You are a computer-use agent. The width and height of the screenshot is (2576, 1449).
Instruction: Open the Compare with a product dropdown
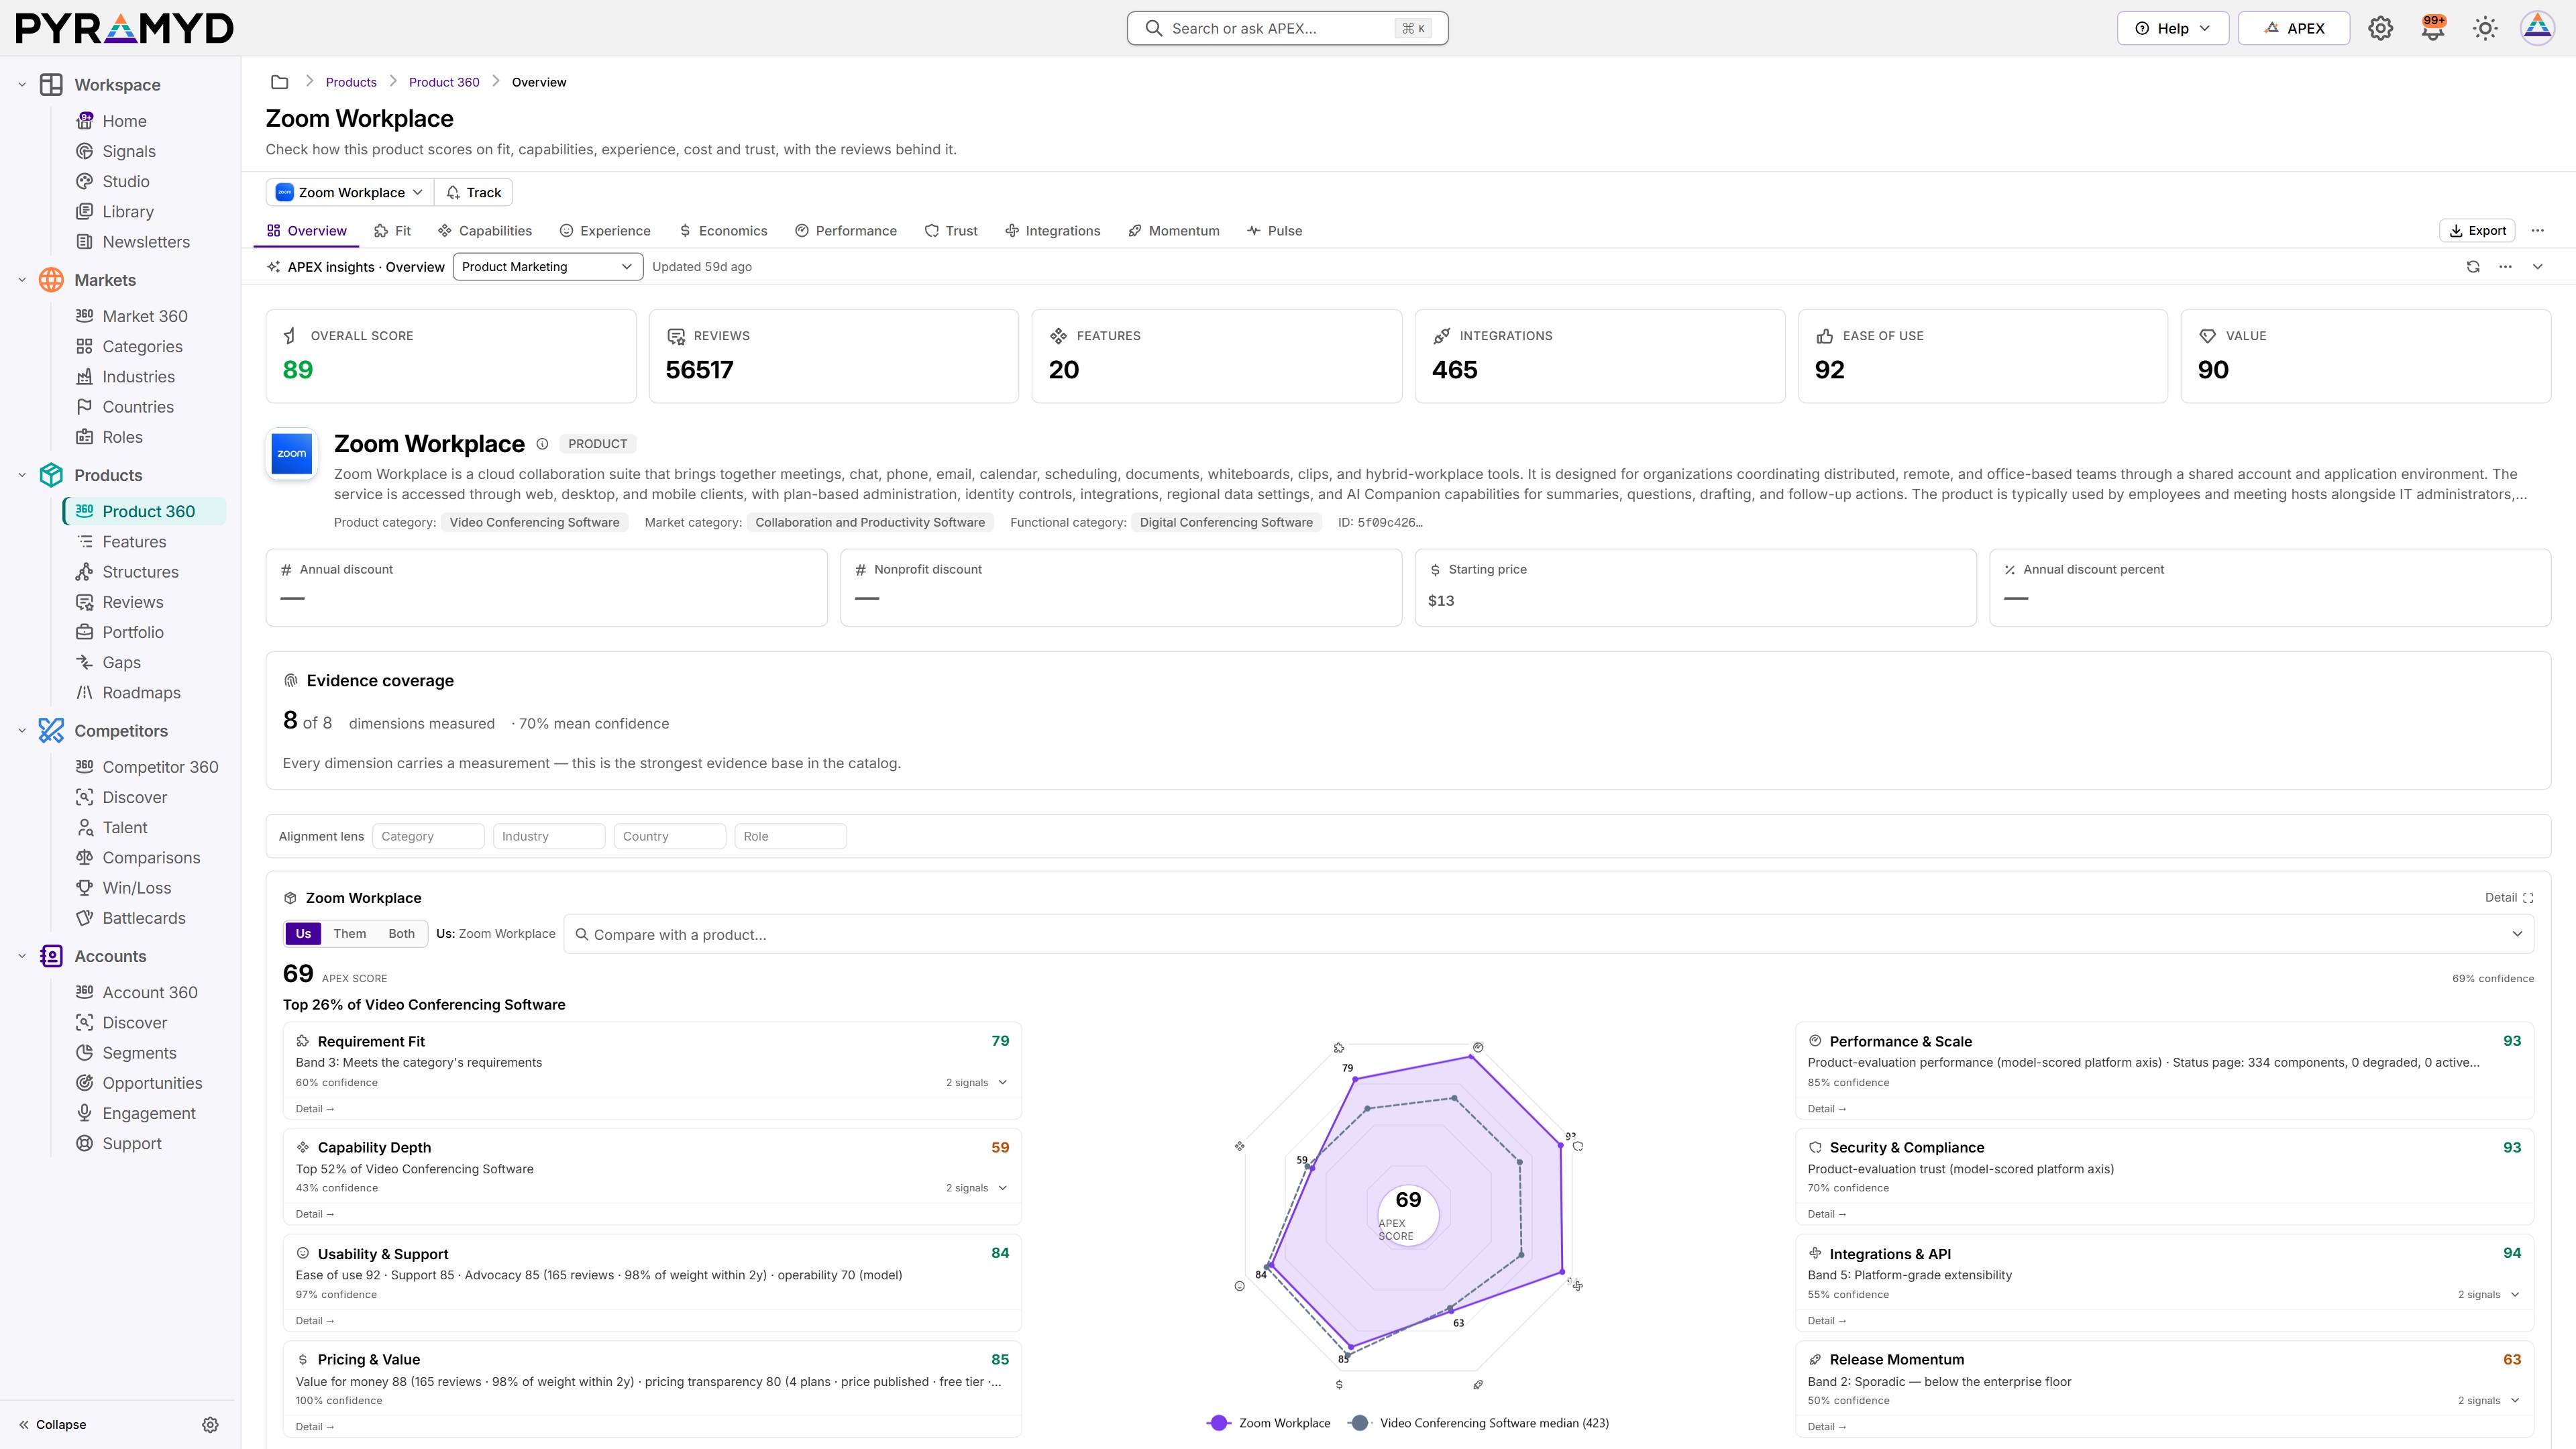pyautogui.click(x=1548, y=935)
